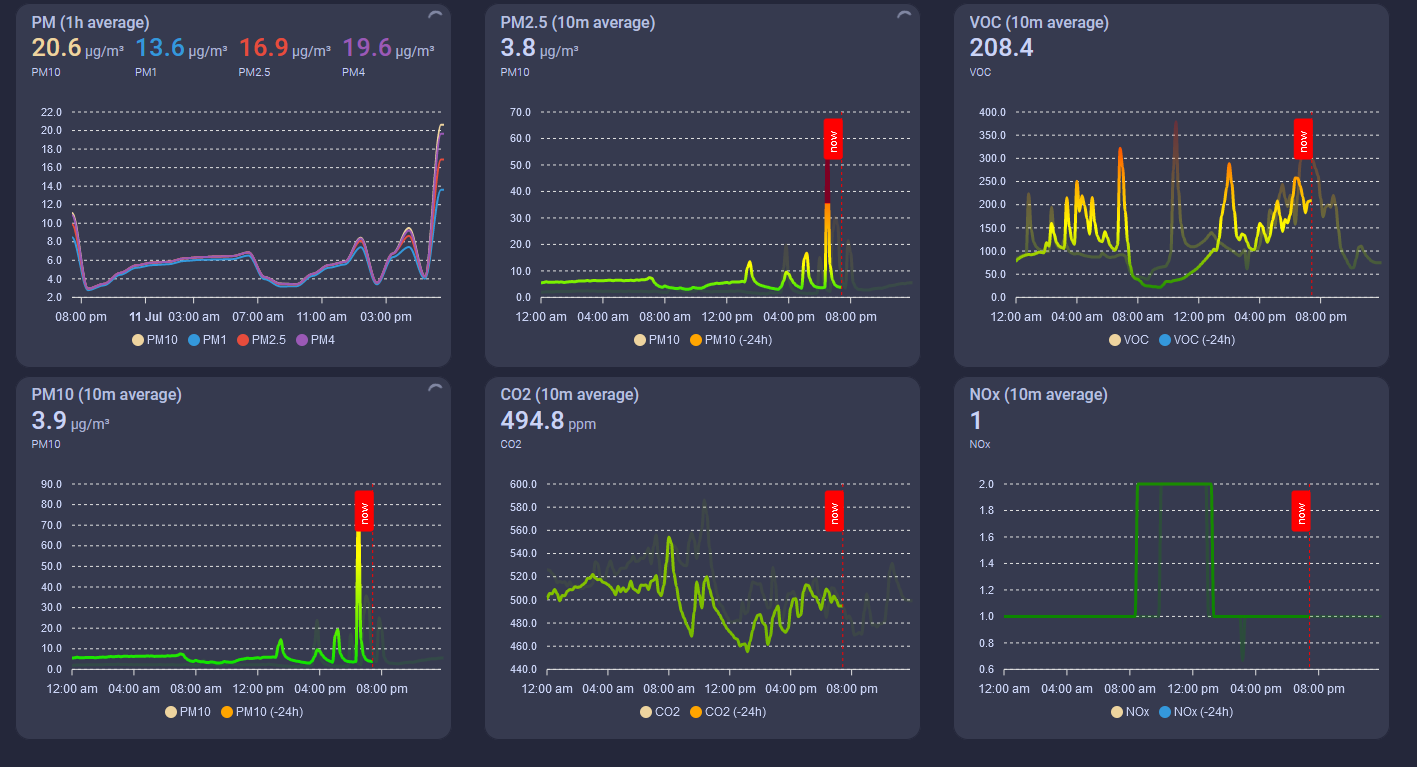
Task: Toggle NOx (-24h) legend item
Action: click(1195, 712)
